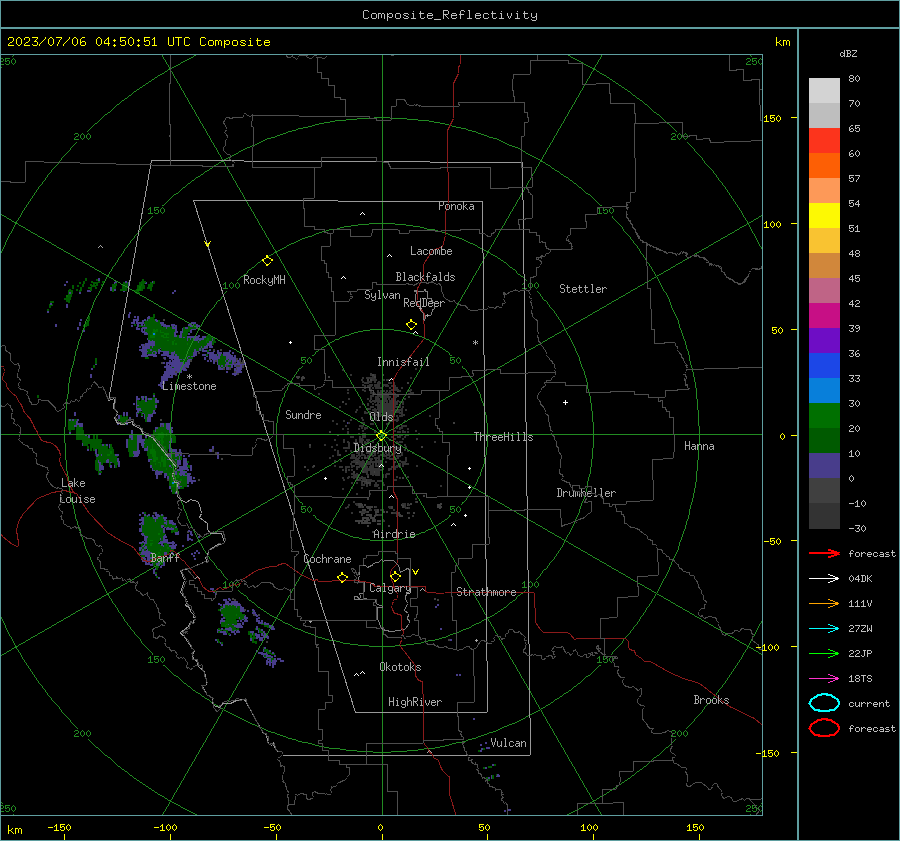This screenshot has width=900, height=841.
Task: Click the Didsbury city label
Action: (x=377, y=448)
